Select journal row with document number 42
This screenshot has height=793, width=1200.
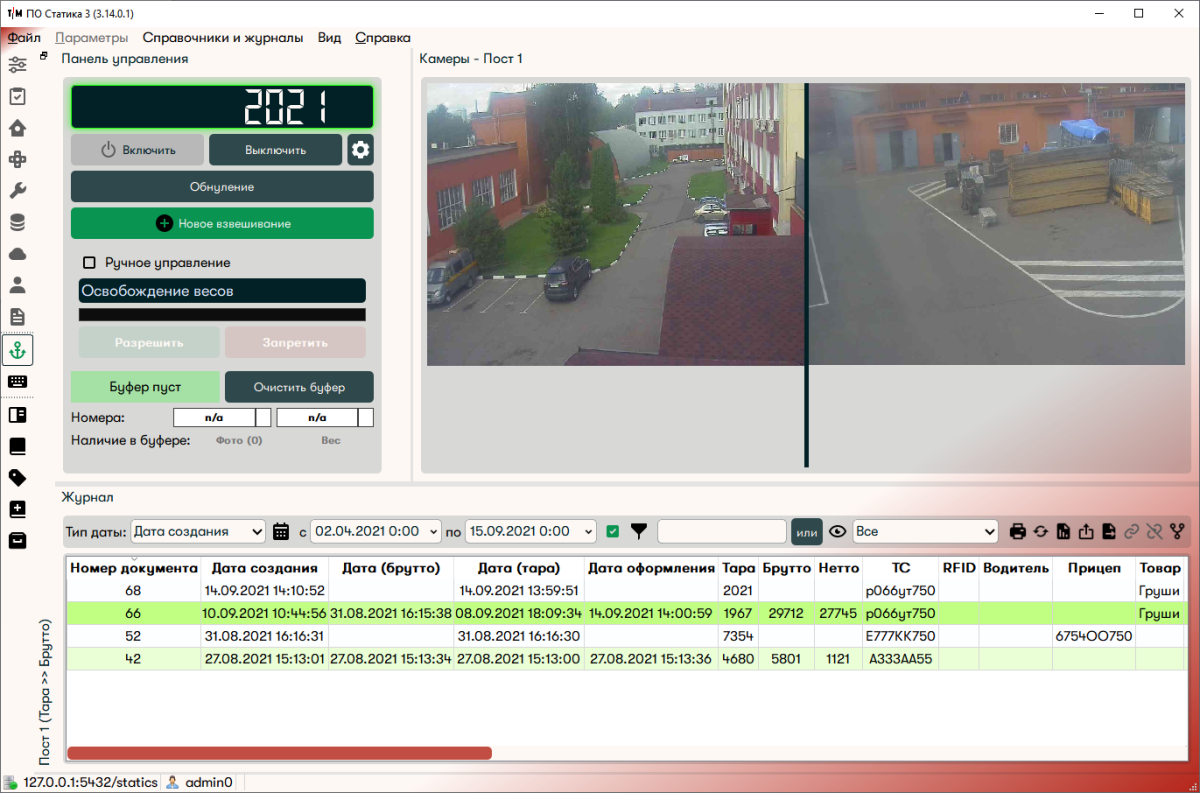626,658
